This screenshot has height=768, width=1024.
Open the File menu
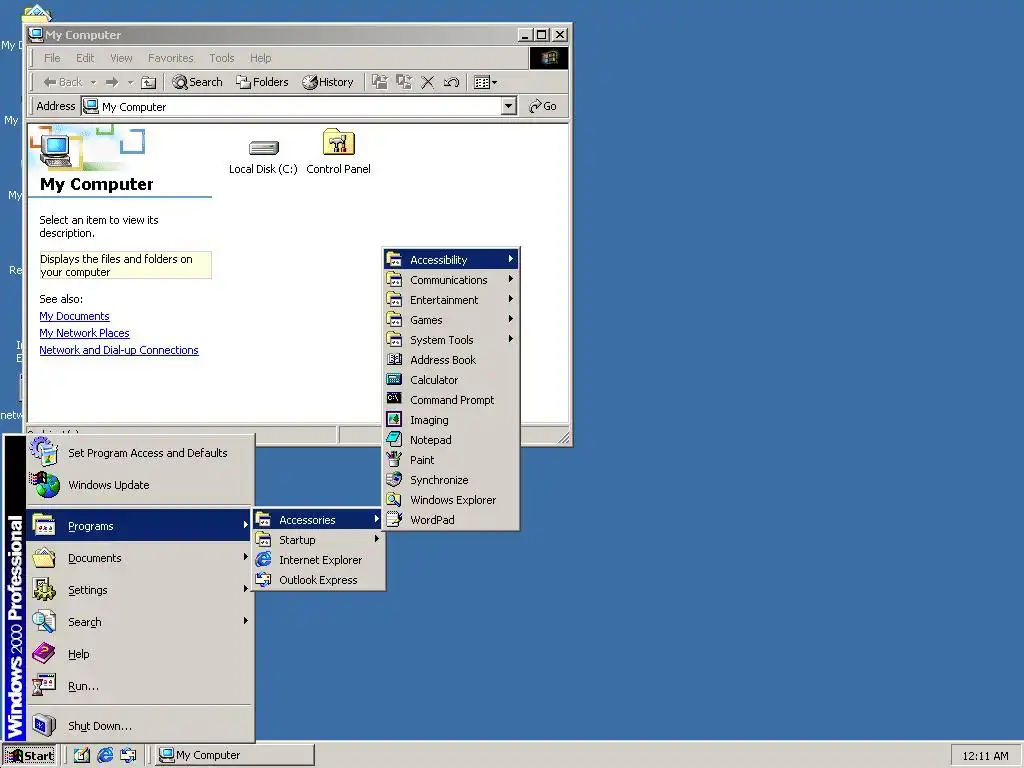click(52, 58)
